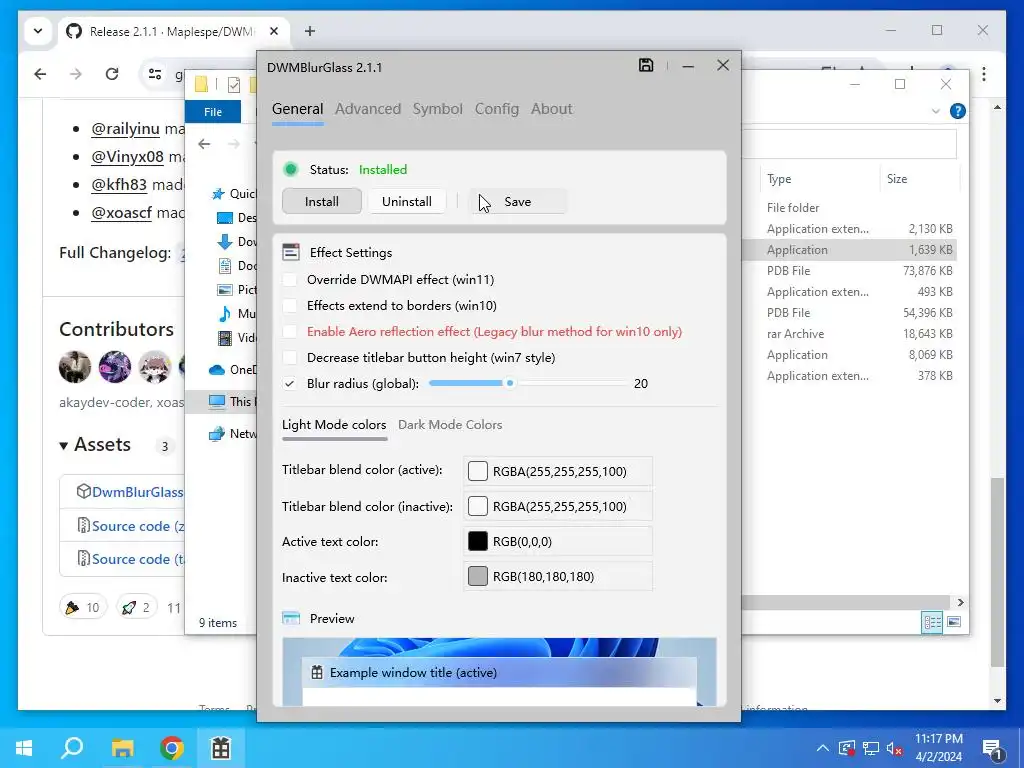Sort Explorer by Type column header
The width and height of the screenshot is (1024, 768).
(779, 179)
